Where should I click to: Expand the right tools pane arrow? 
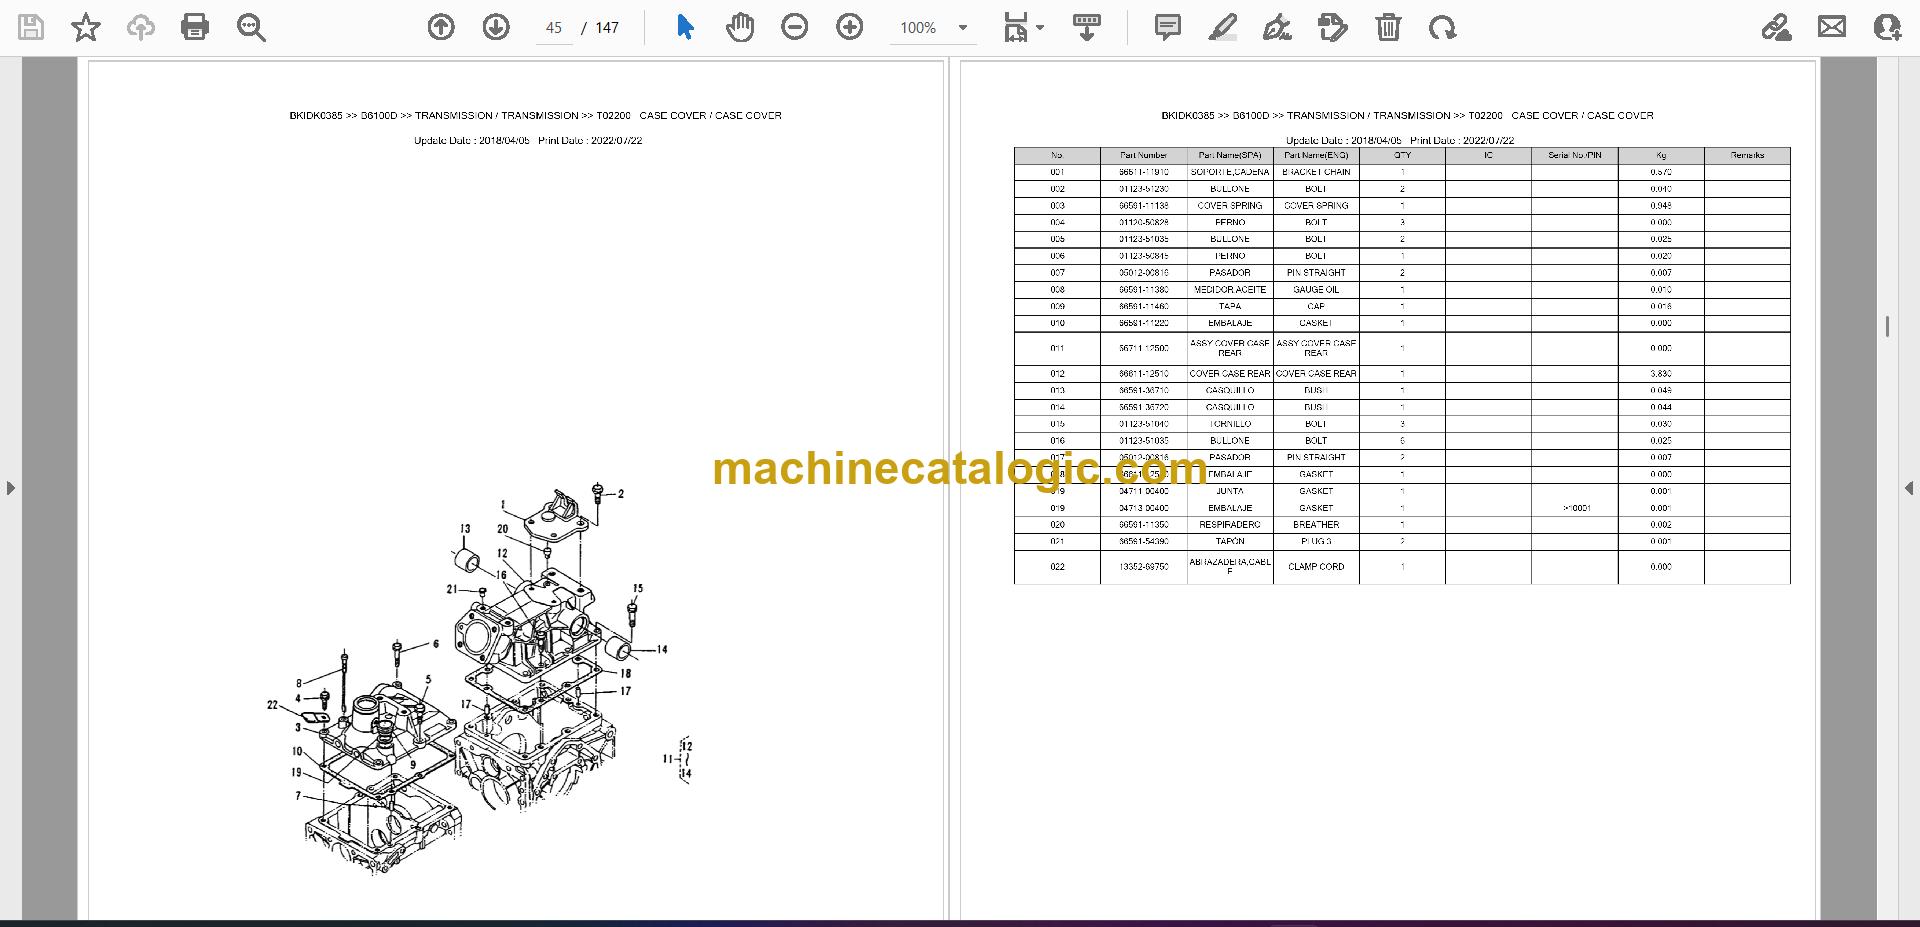point(1908,488)
